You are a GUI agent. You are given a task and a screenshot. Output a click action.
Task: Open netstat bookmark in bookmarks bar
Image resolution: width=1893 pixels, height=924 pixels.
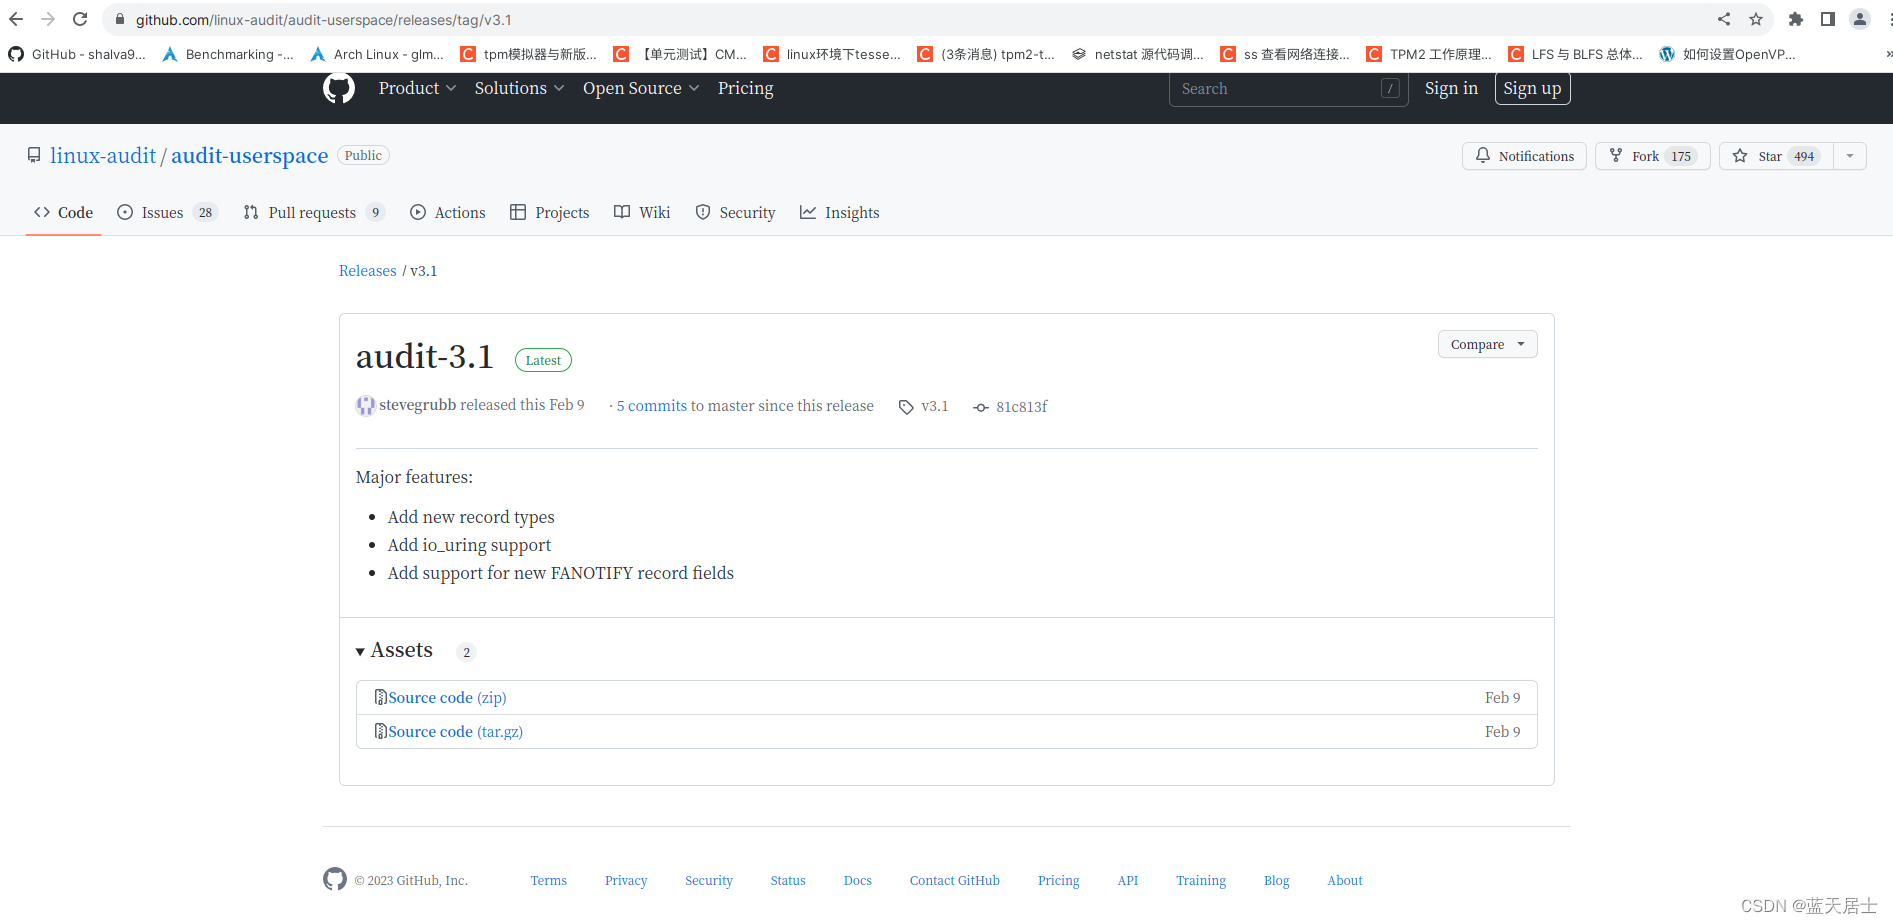[x=1138, y=54]
